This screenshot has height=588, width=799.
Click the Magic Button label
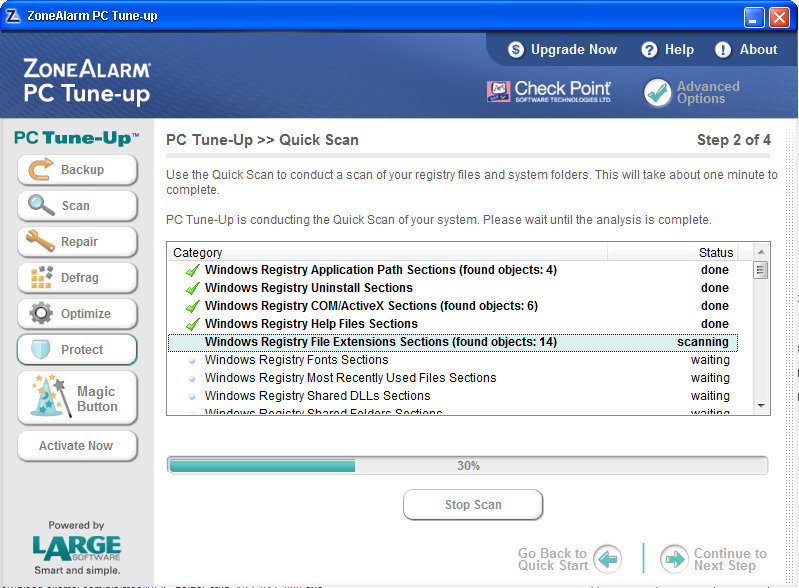click(x=97, y=398)
